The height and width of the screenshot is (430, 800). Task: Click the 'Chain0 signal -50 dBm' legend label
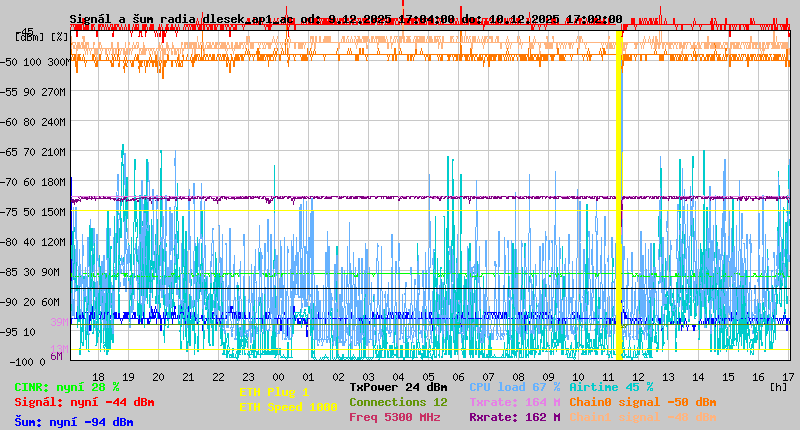[x=643, y=402]
